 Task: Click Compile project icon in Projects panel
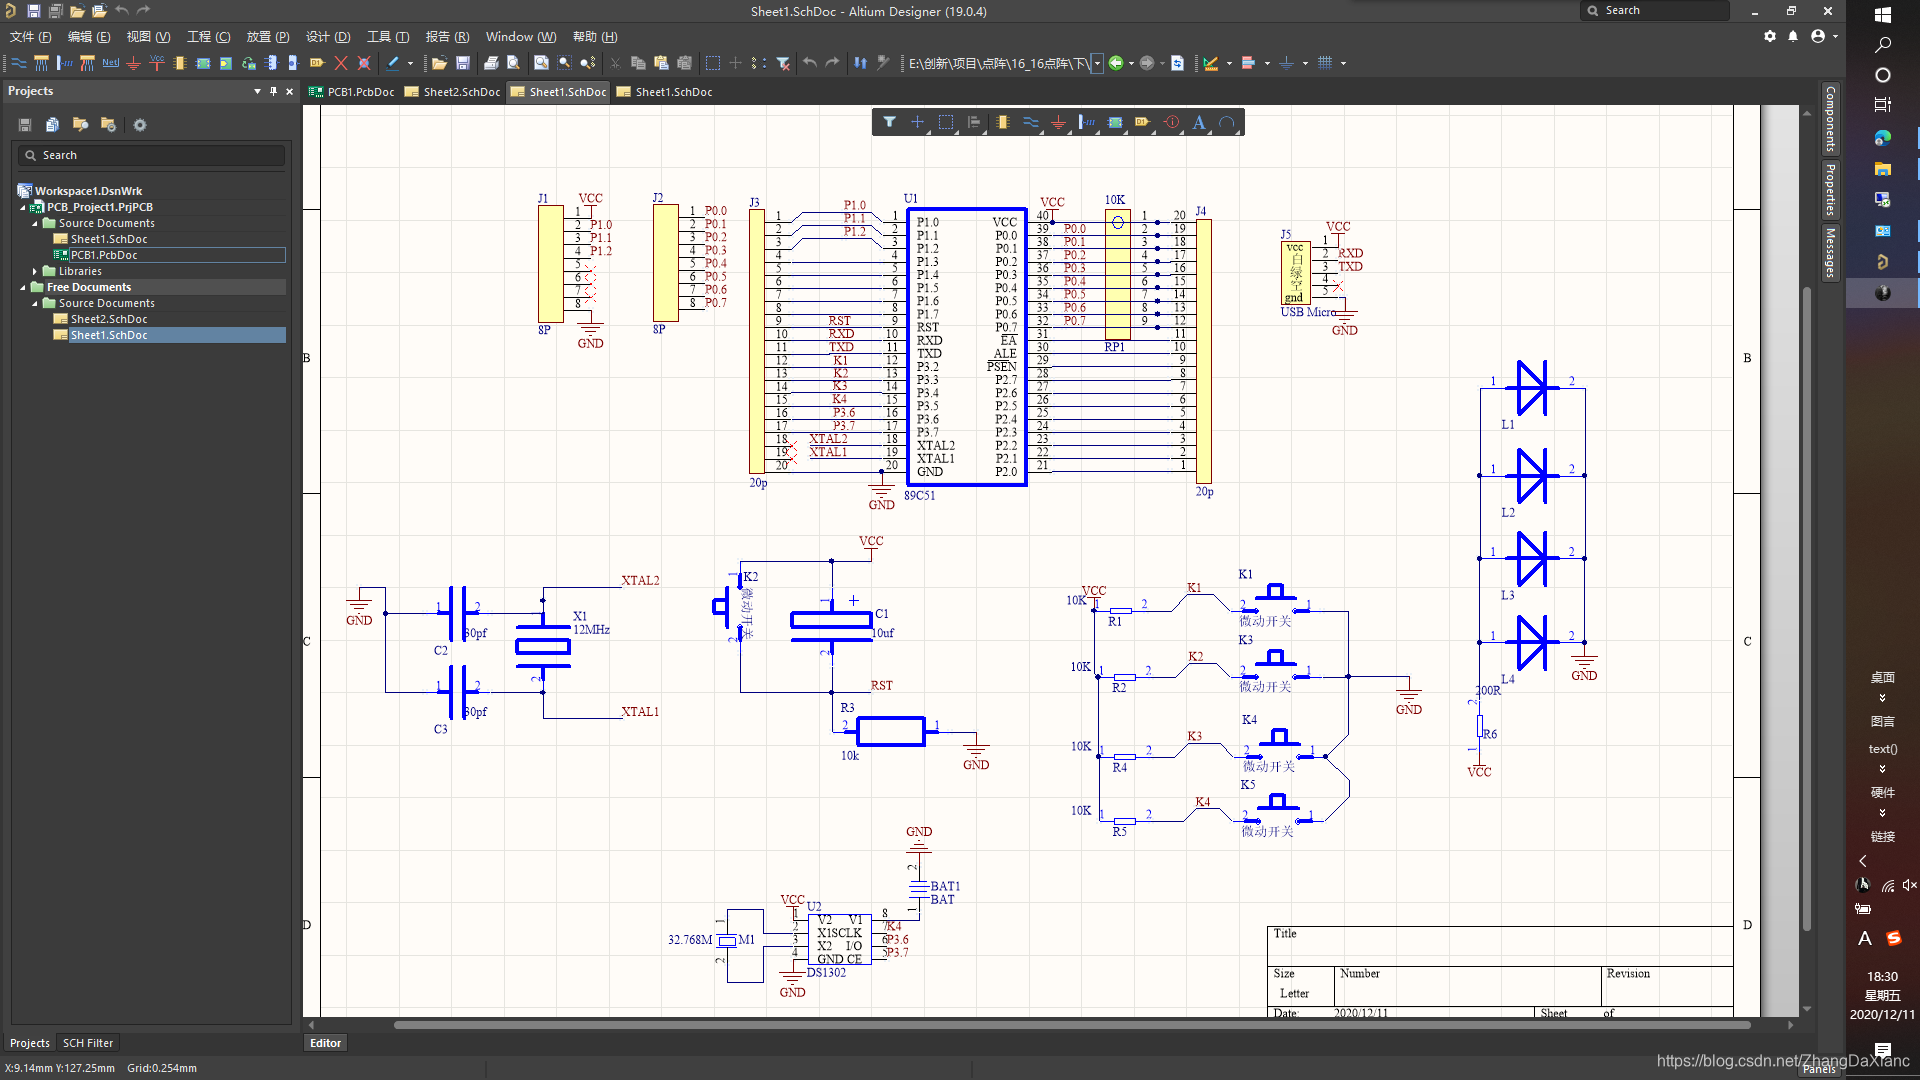coord(52,125)
